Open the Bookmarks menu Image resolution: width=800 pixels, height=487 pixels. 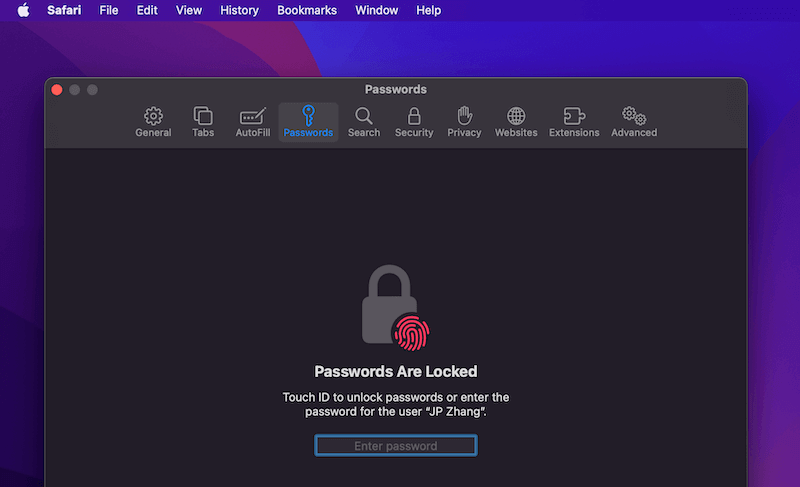[307, 10]
